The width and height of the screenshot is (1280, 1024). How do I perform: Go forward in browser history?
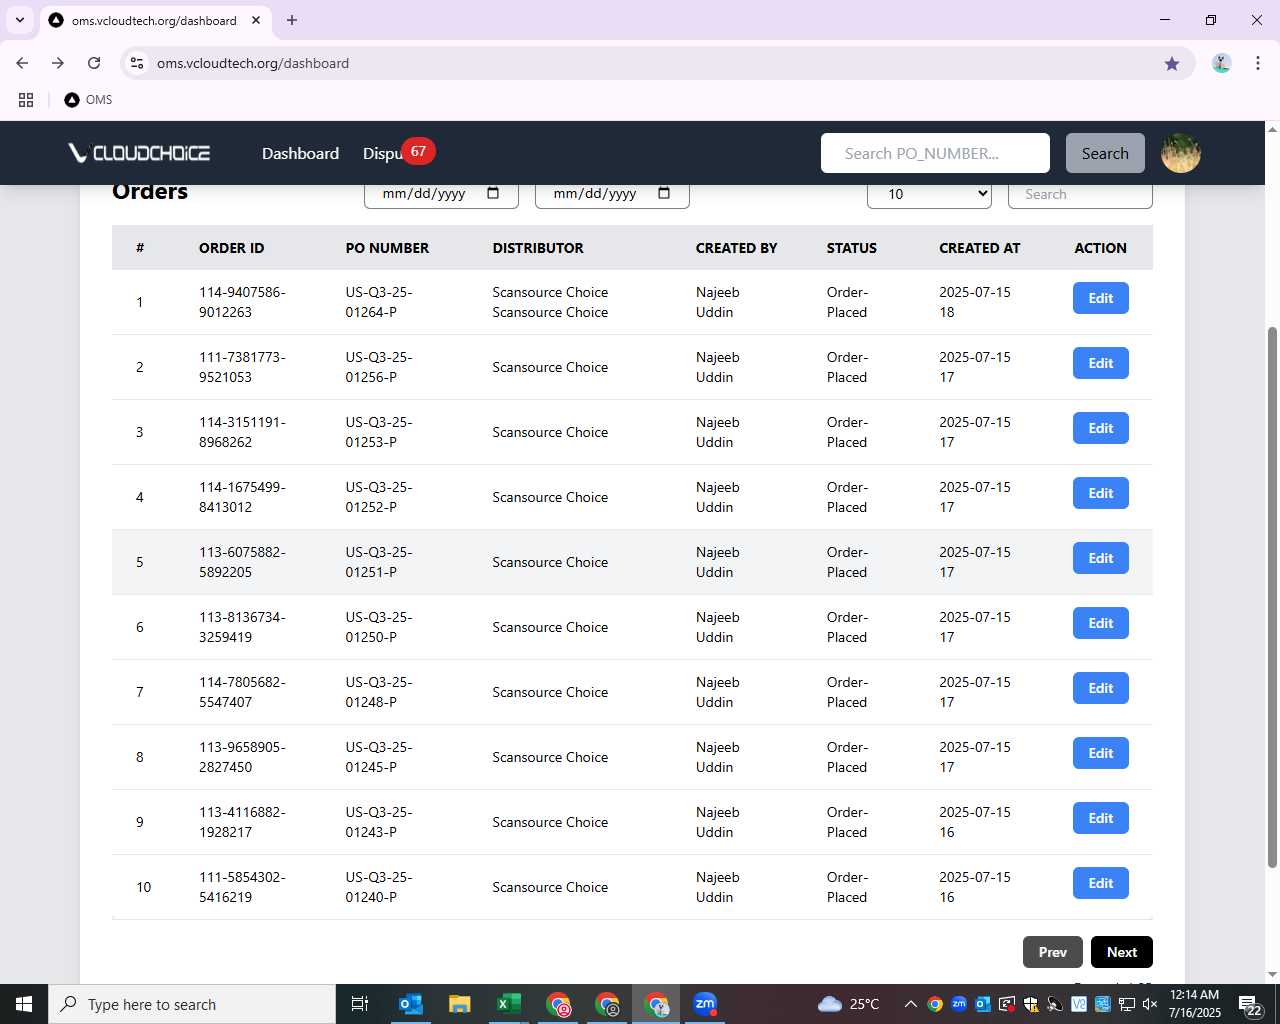coord(58,63)
